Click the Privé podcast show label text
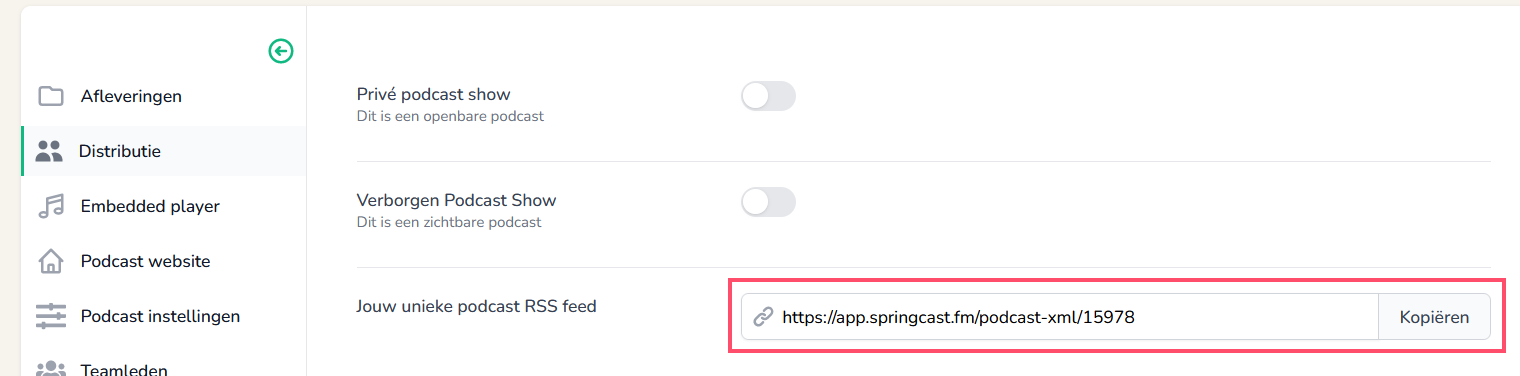 click(x=434, y=94)
